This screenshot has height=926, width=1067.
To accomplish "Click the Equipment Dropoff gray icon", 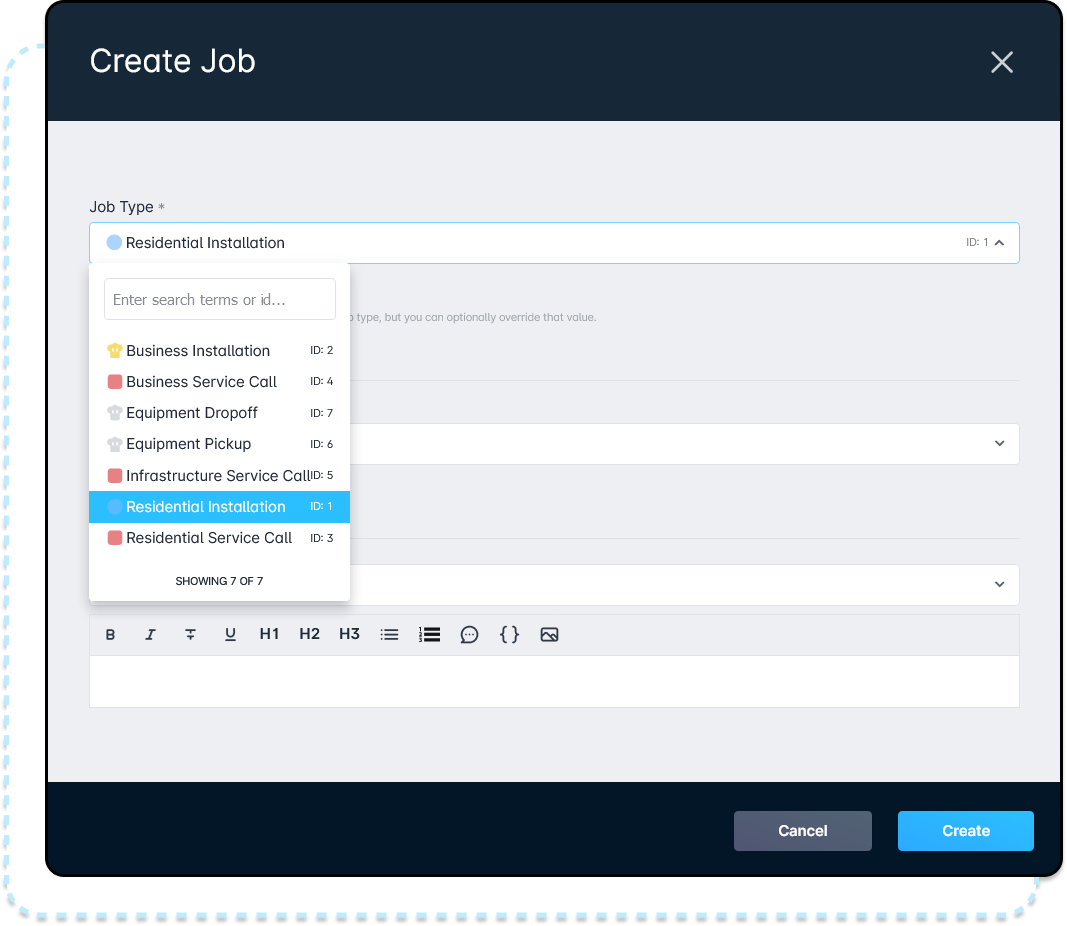I will [115, 413].
